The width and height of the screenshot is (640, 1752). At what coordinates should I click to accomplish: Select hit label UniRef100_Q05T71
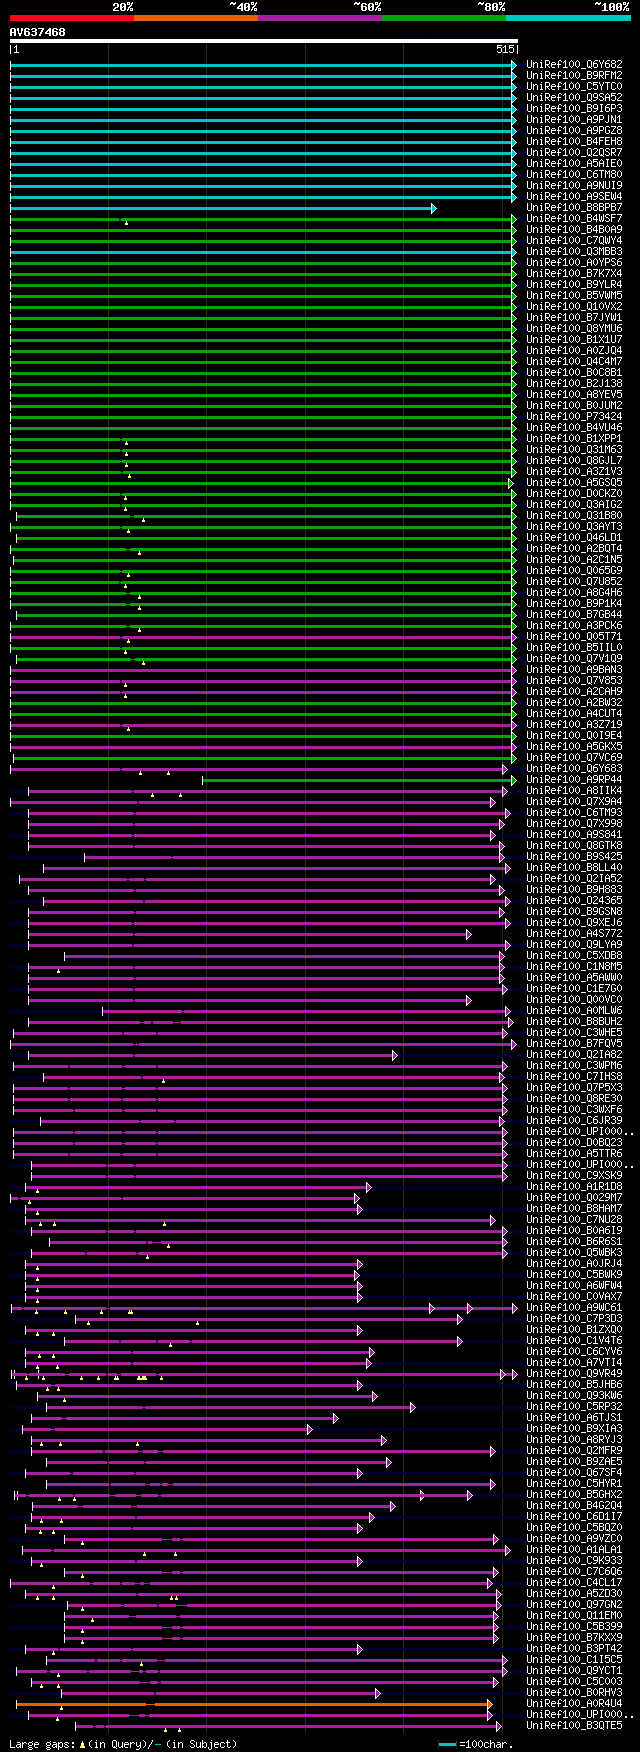pos(574,637)
